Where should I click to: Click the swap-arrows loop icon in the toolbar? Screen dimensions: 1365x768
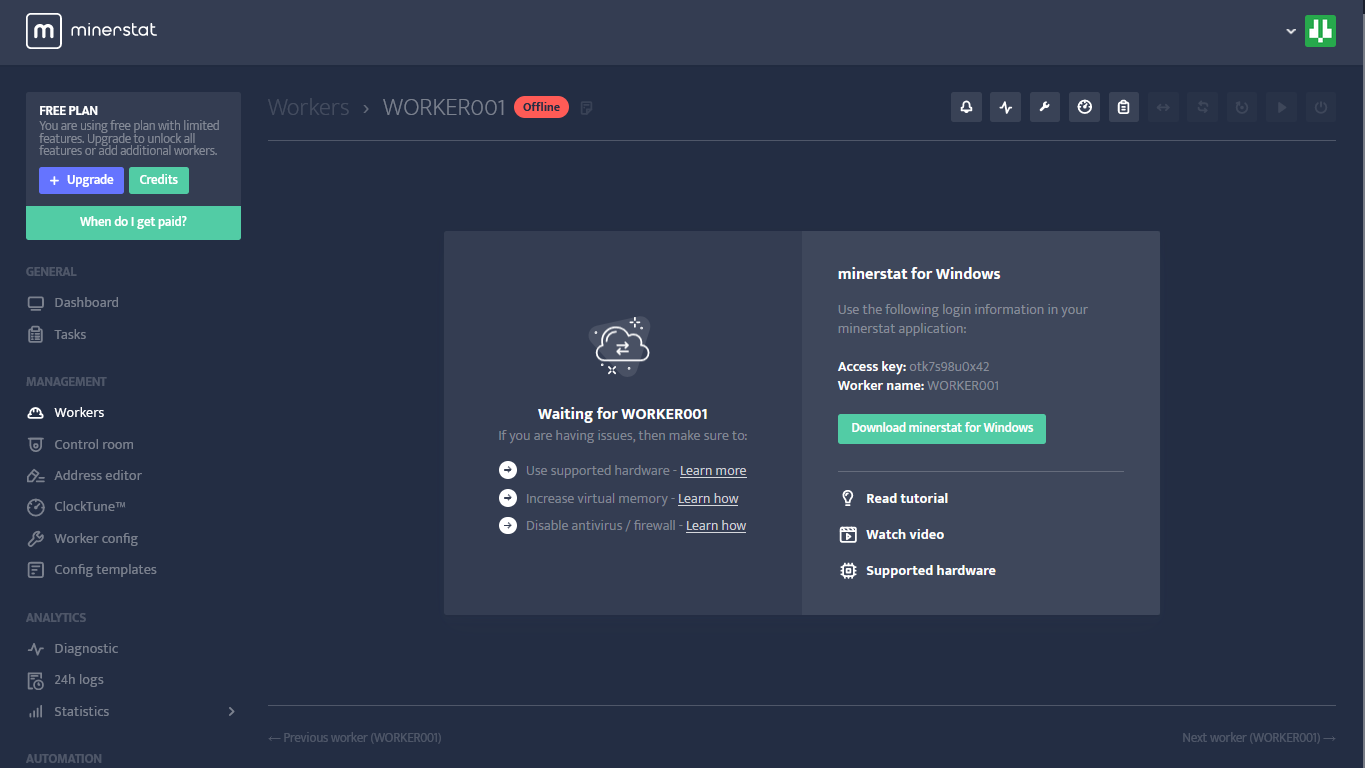(x=1203, y=107)
